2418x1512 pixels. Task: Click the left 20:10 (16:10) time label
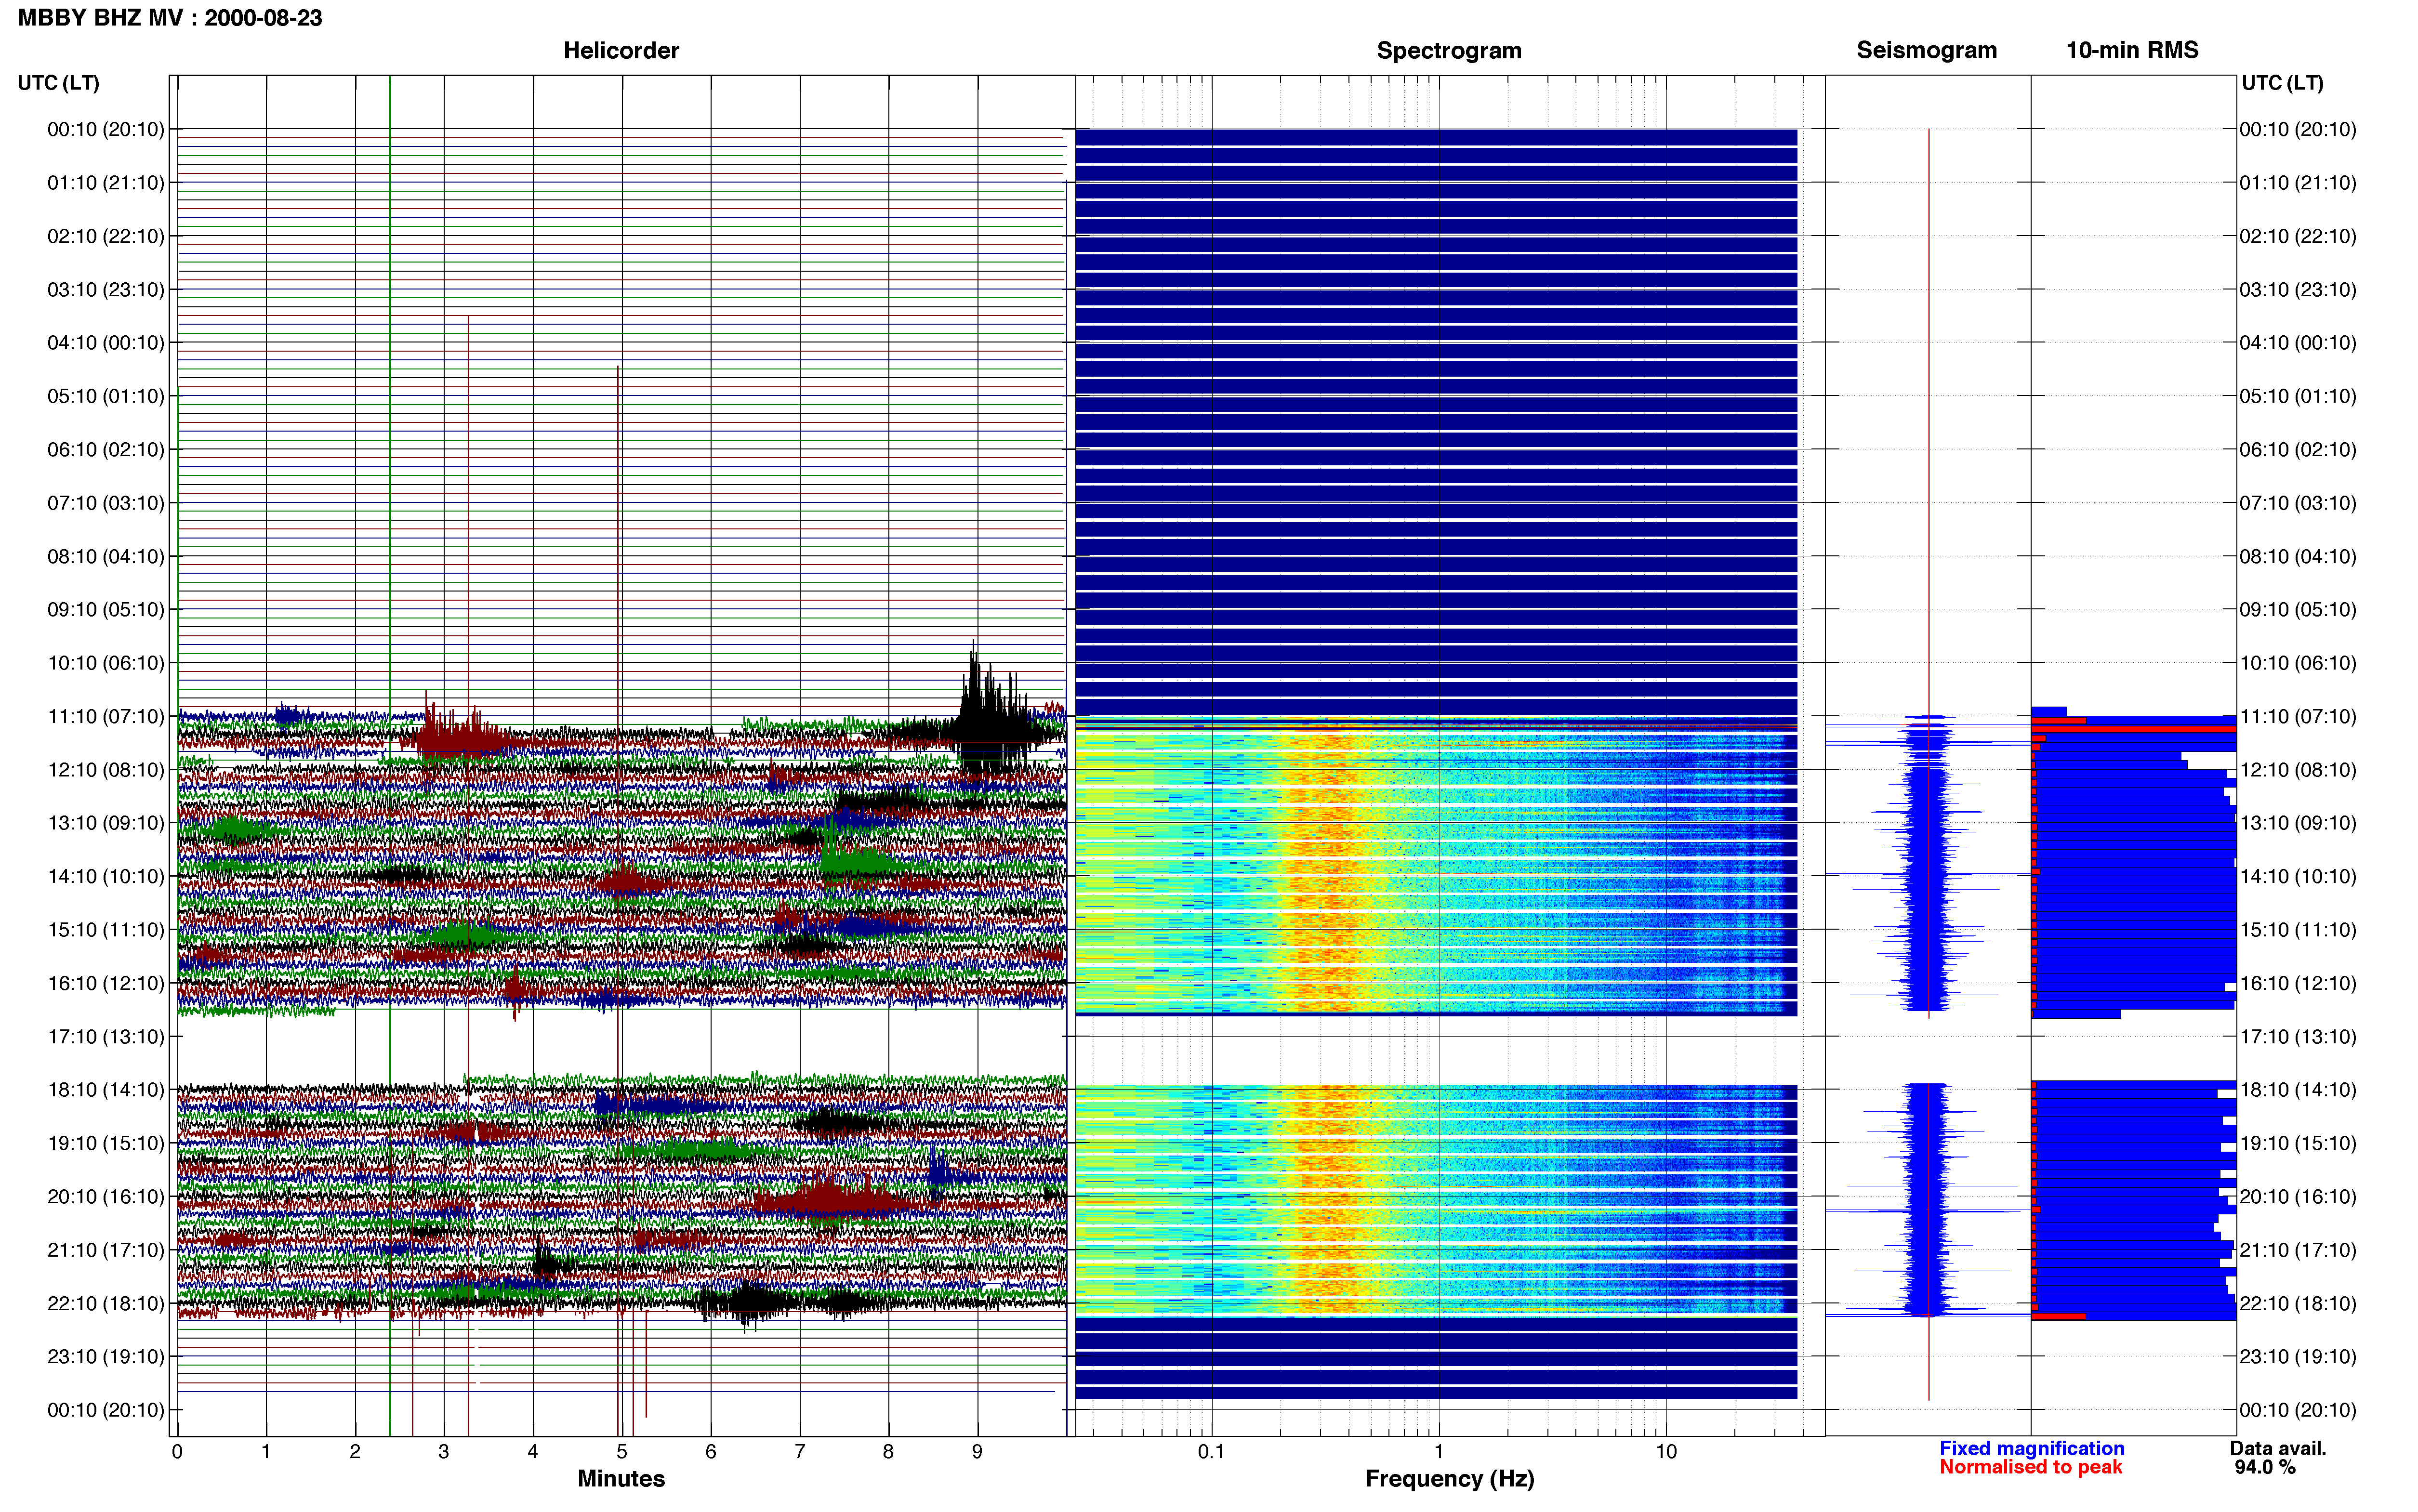[x=106, y=1197]
